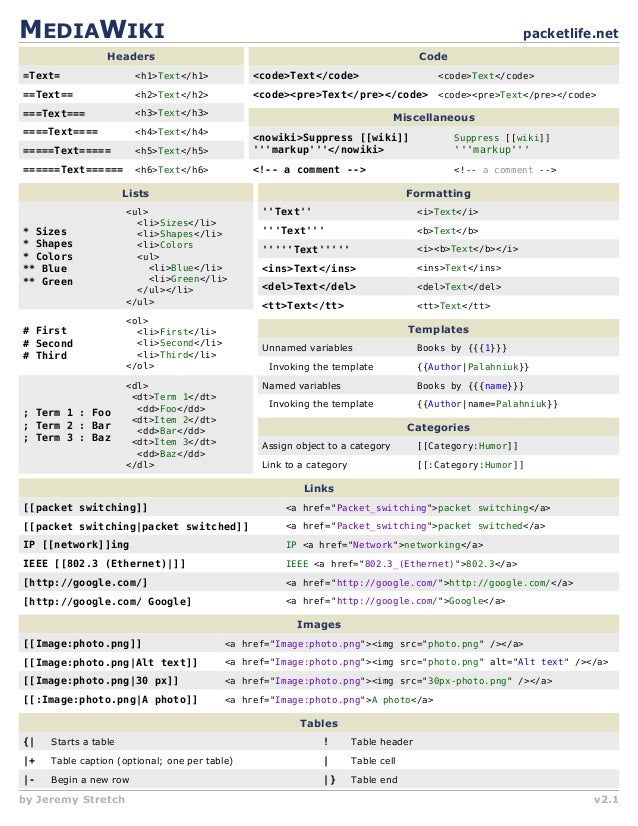The width and height of the screenshot is (638, 826).
Task: Select the Code section title
Action: tap(433, 56)
